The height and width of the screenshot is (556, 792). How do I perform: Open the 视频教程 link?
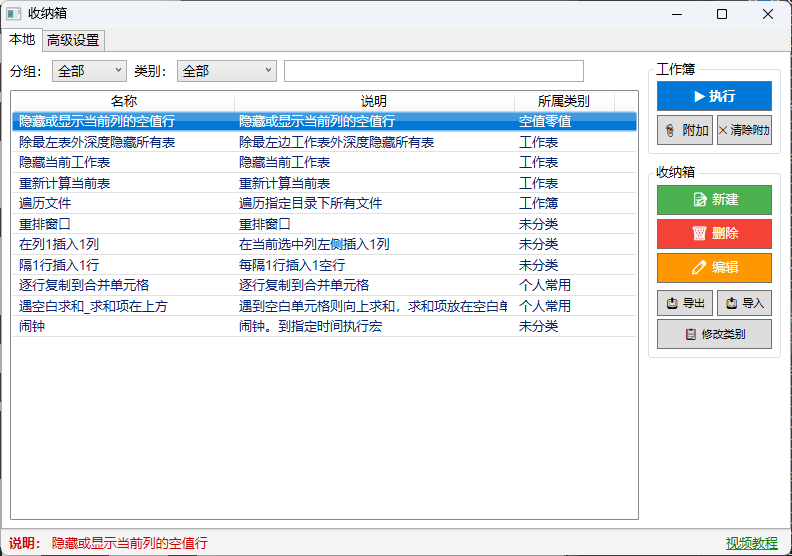[752, 543]
